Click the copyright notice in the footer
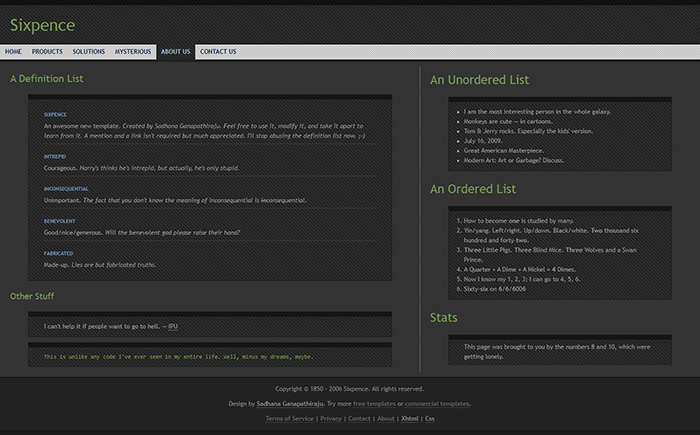Viewport: 700px width, 435px height. 350,389
